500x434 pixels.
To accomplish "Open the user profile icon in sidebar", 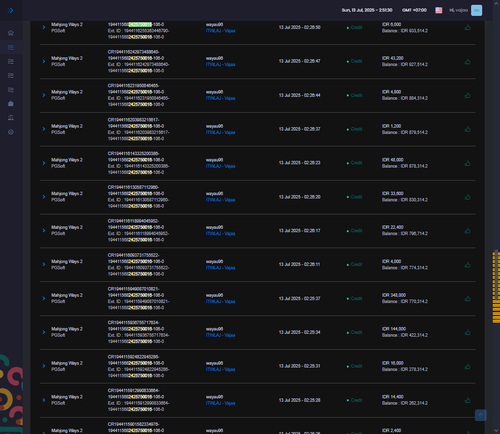I will click(x=11, y=118).
